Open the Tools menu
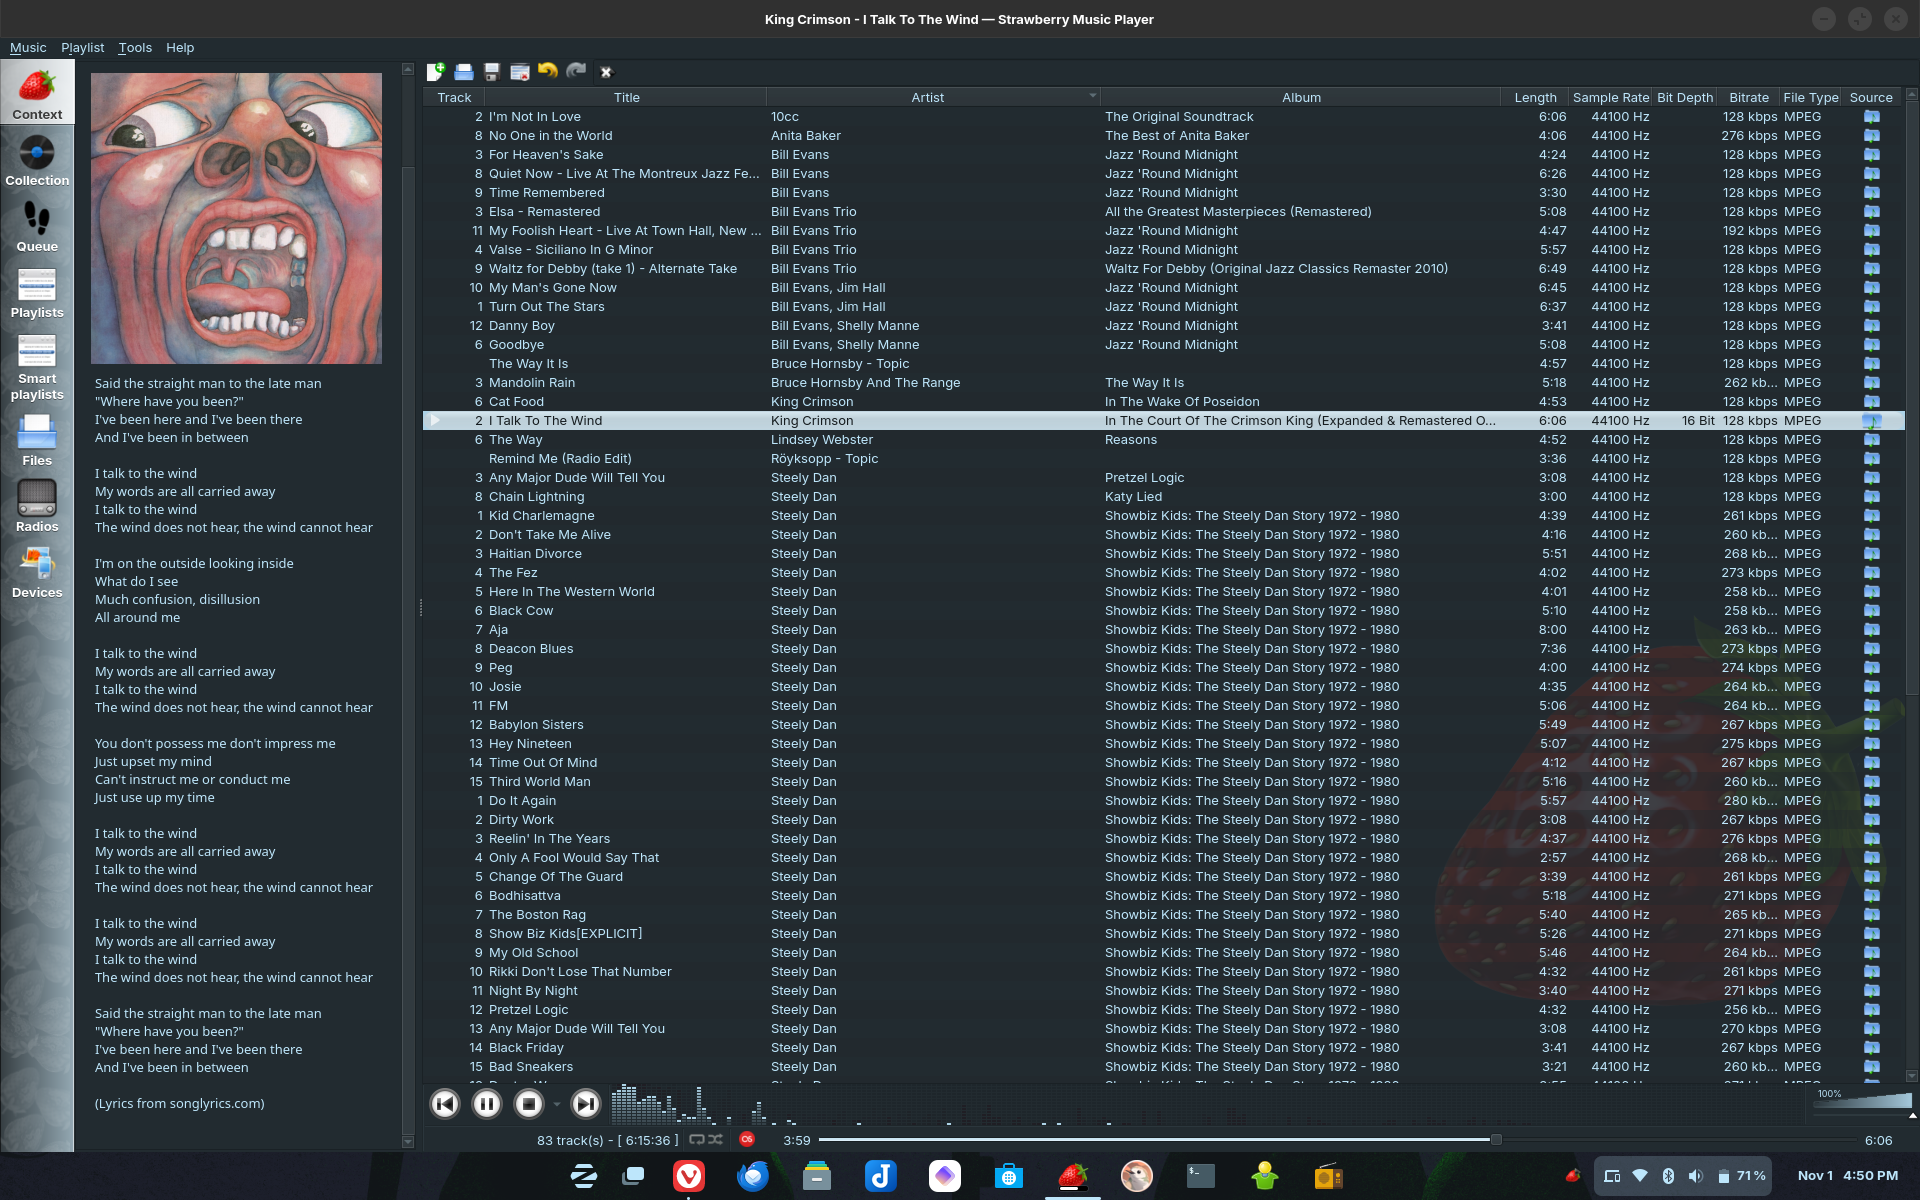The image size is (1920, 1200). tap(135, 47)
